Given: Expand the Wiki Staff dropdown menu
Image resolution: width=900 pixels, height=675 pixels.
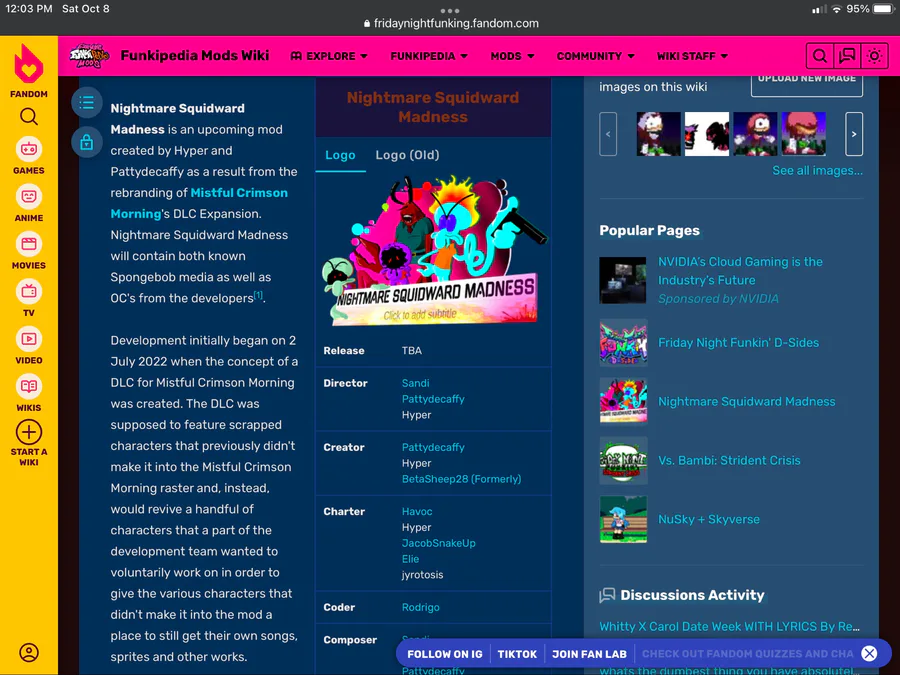Looking at the screenshot, I should (692, 56).
